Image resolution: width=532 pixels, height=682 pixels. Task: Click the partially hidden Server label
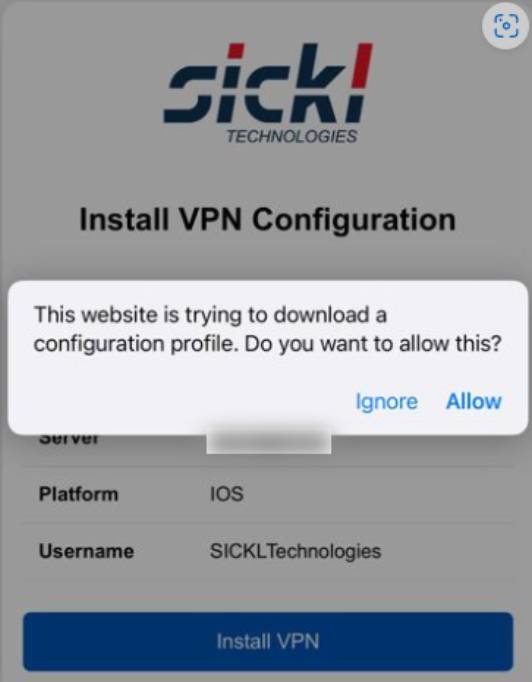(70, 439)
